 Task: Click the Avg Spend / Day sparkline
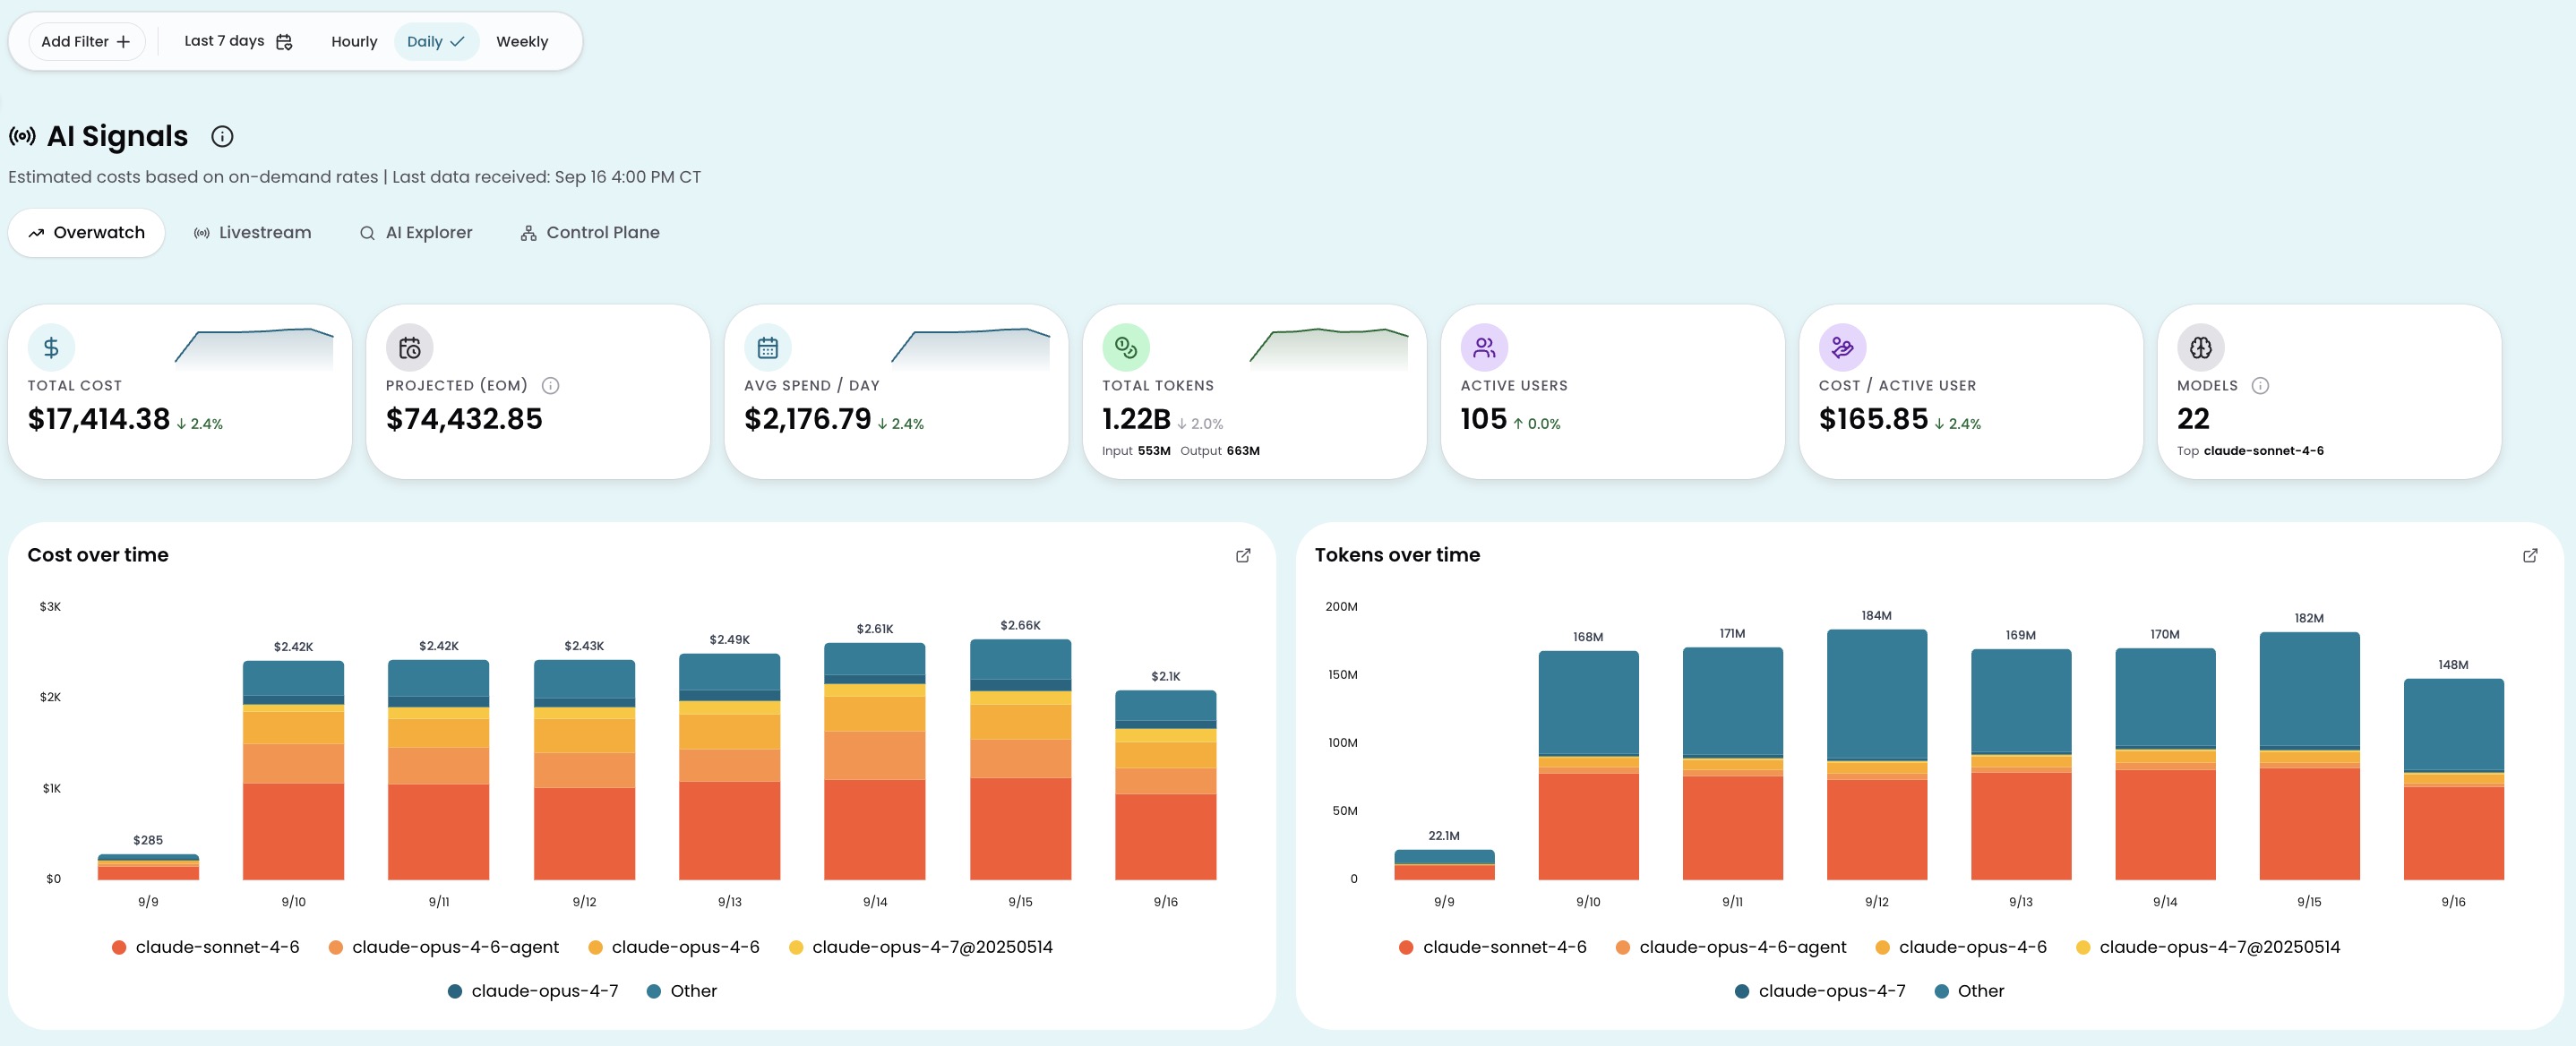[x=970, y=348]
